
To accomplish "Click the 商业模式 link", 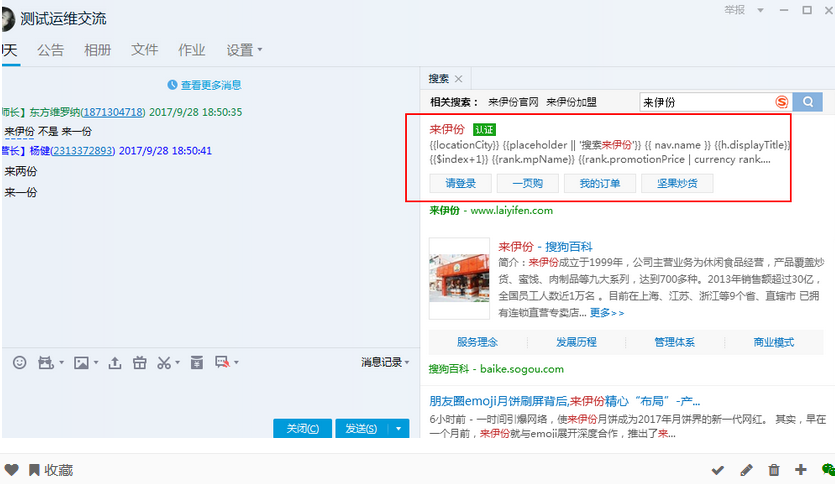I will tap(773, 342).
